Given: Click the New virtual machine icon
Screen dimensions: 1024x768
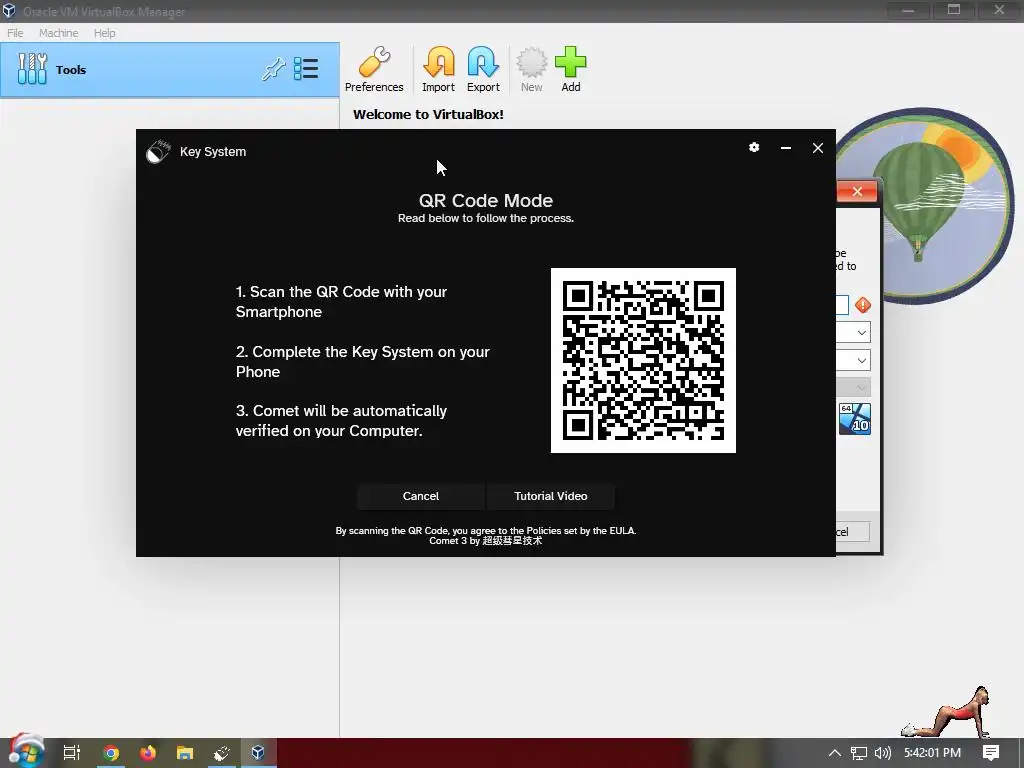Looking at the screenshot, I should (x=532, y=69).
